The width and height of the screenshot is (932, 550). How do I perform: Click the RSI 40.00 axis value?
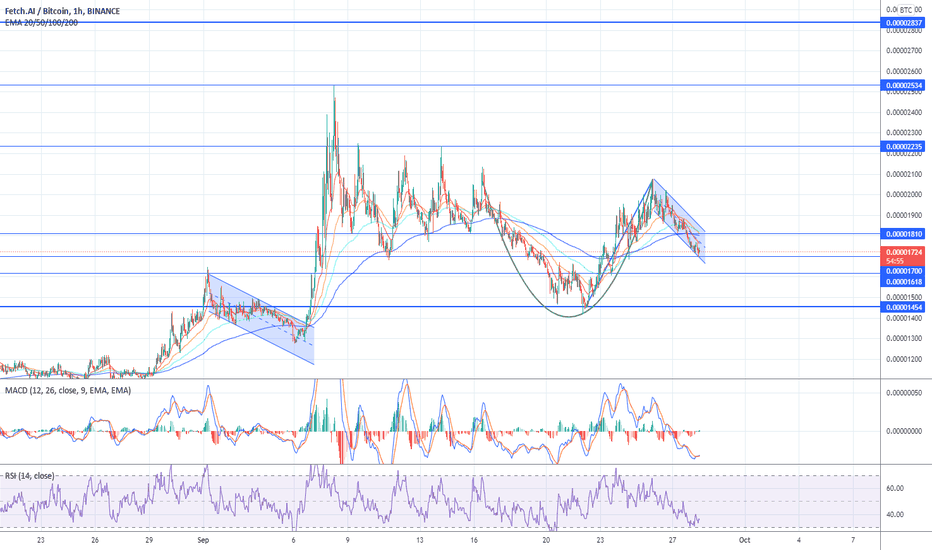click(895, 515)
